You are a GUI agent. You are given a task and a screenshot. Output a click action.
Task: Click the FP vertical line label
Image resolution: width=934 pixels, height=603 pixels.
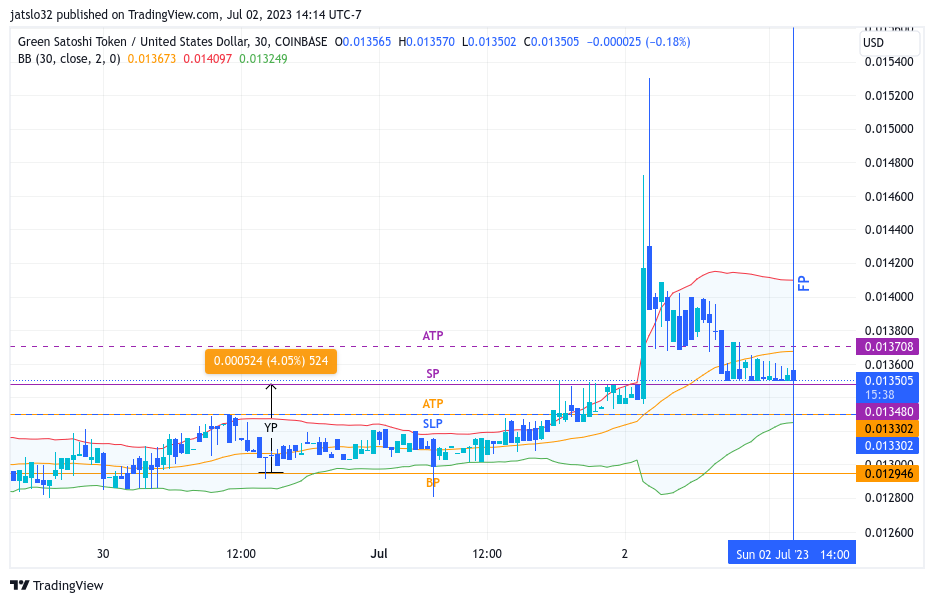point(804,283)
